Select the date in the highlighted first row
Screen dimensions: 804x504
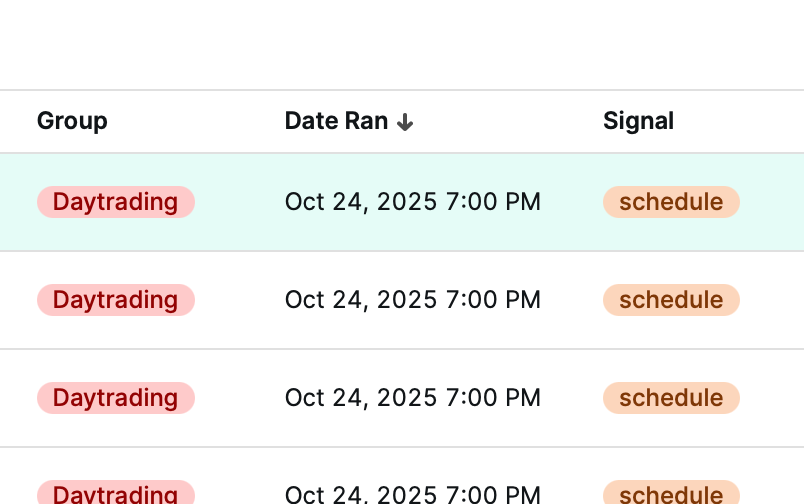click(412, 202)
